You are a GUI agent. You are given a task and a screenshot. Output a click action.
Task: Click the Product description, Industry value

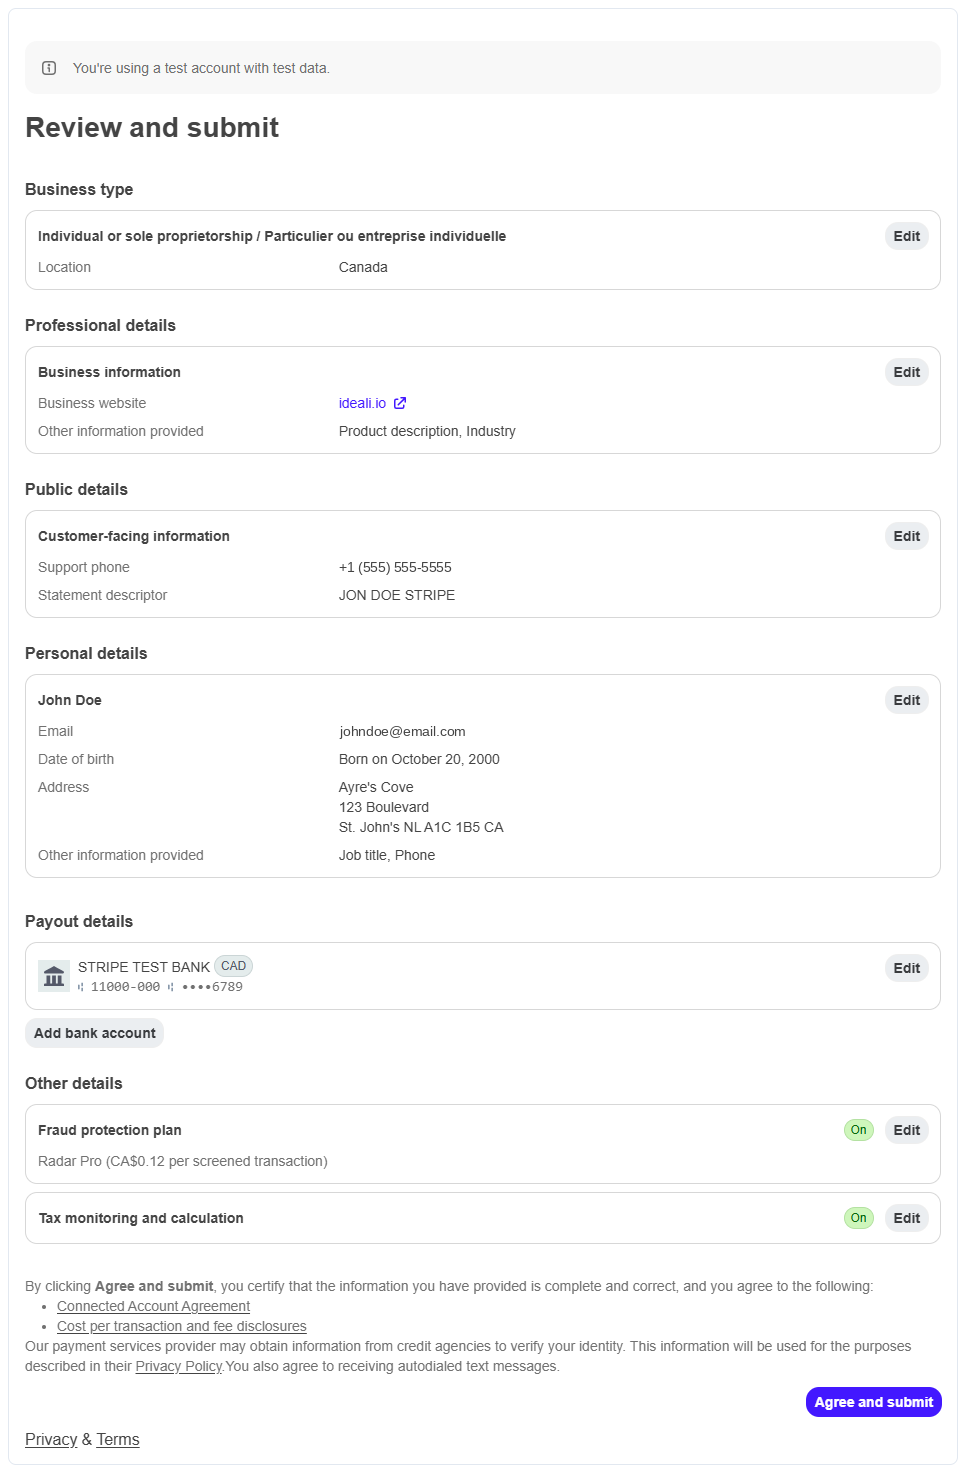(x=427, y=431)
